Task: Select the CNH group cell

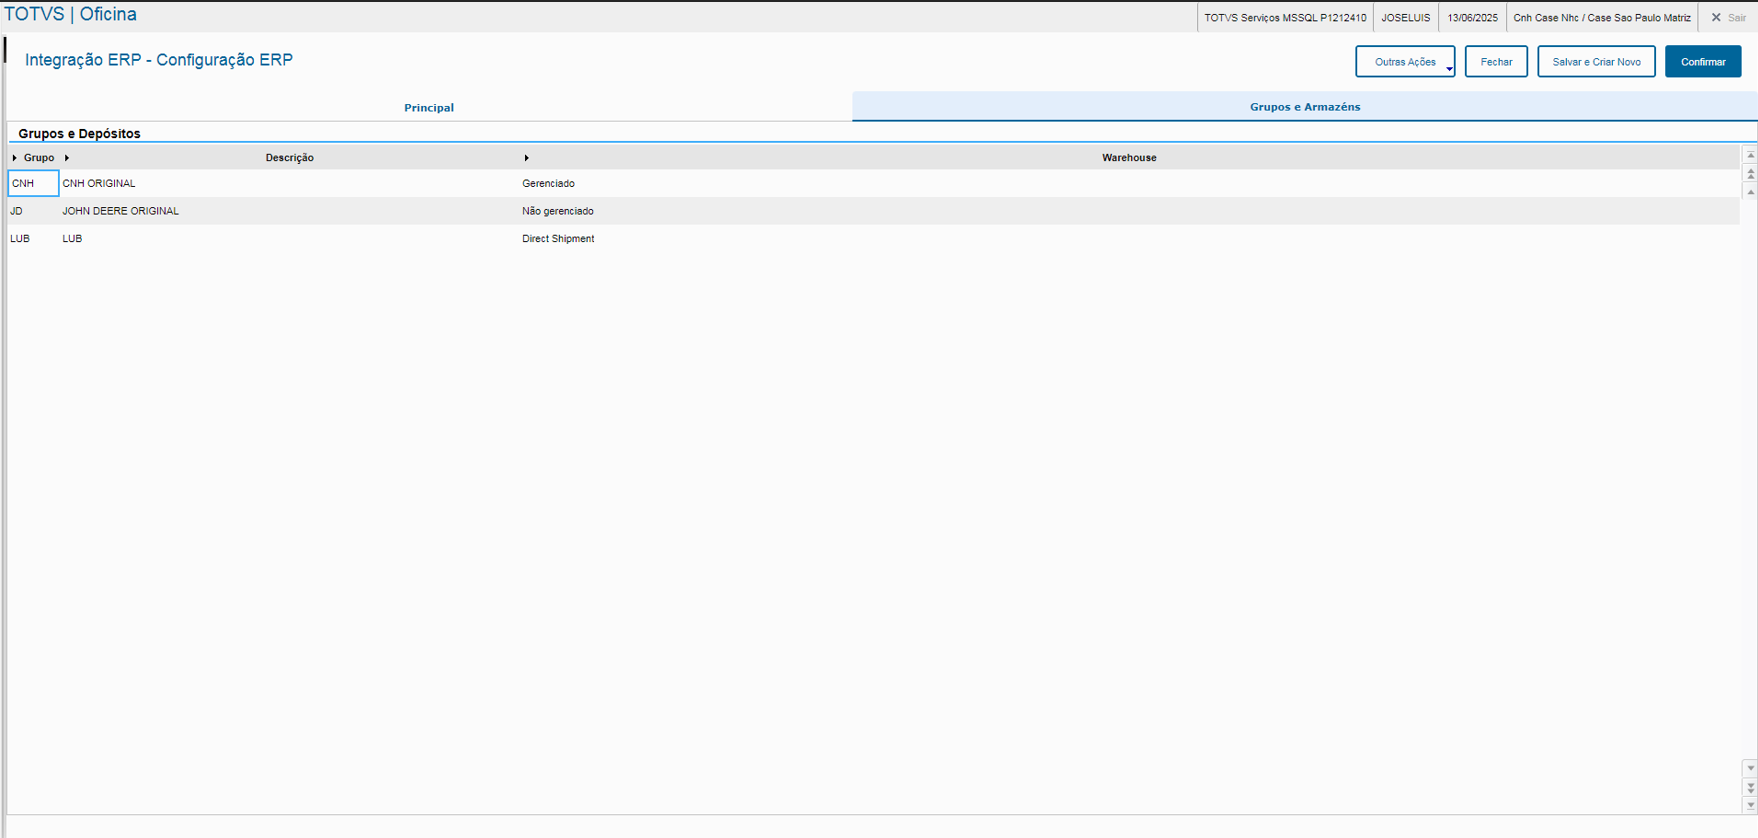Action: 33,183
